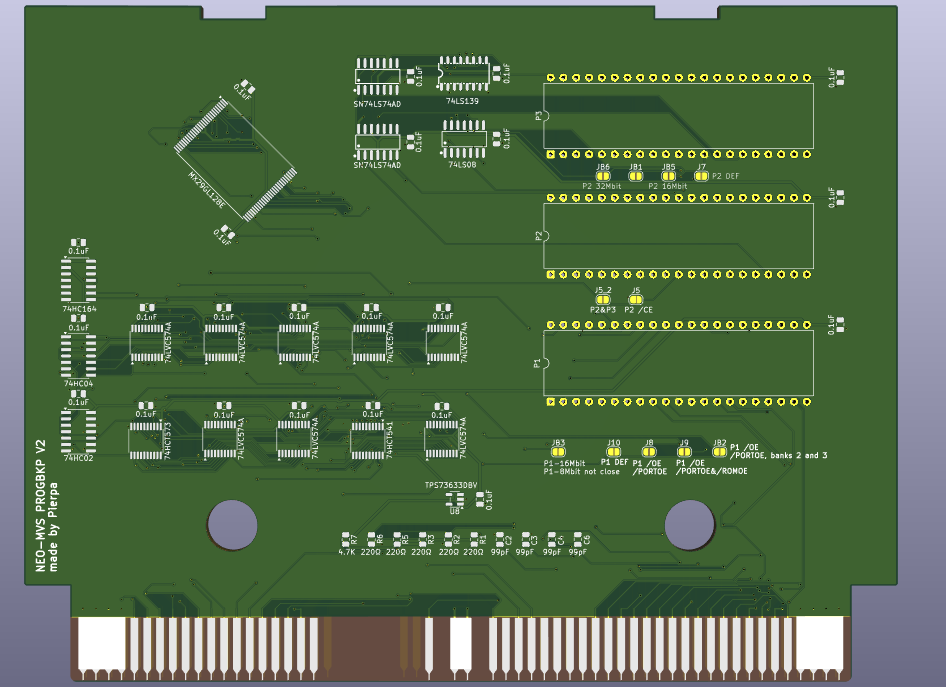Select the JB3 solder jumper pad
946x687 pixels.
click(558, 451)
